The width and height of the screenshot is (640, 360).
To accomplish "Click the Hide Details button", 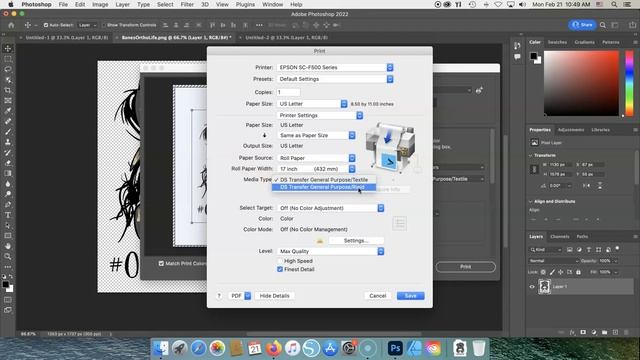I will pos(275,296).
